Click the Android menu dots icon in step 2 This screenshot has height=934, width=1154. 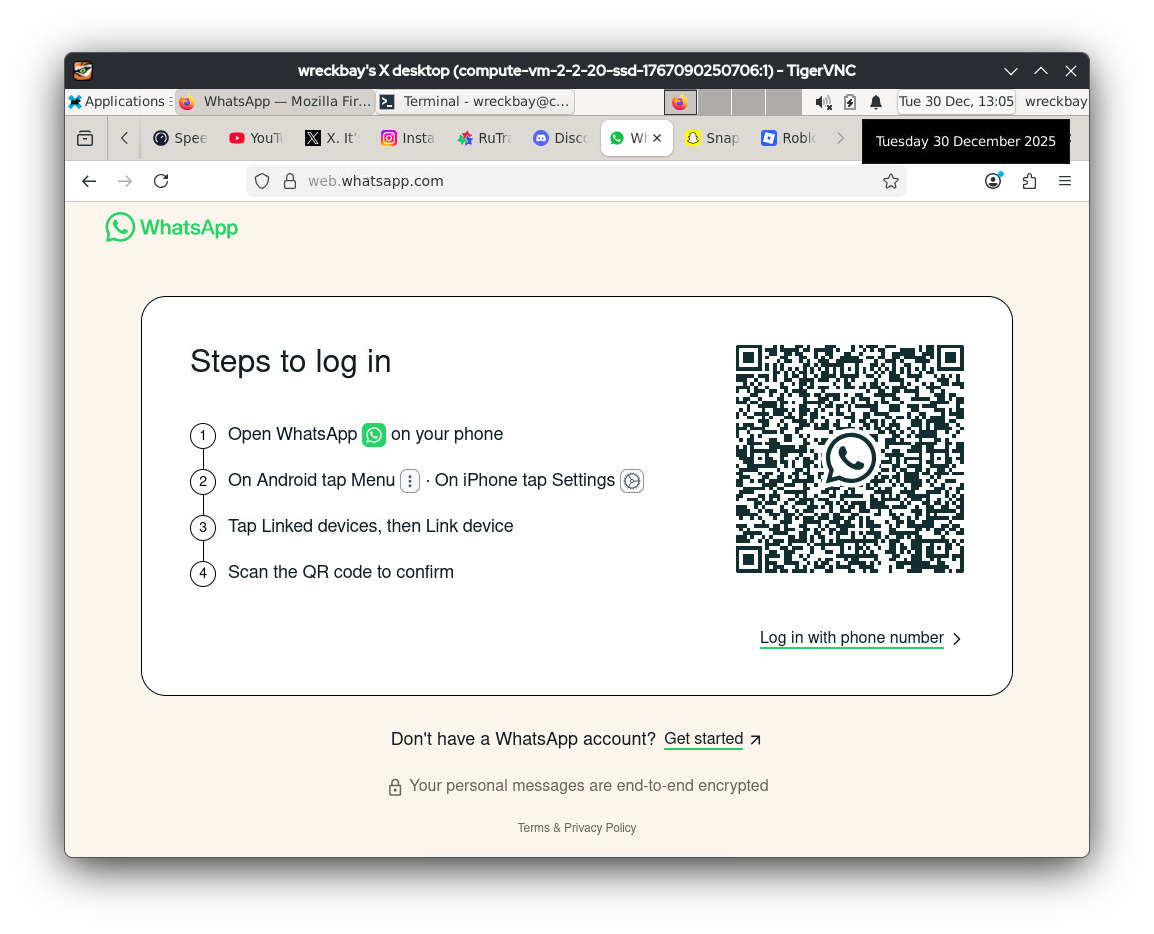410,481
